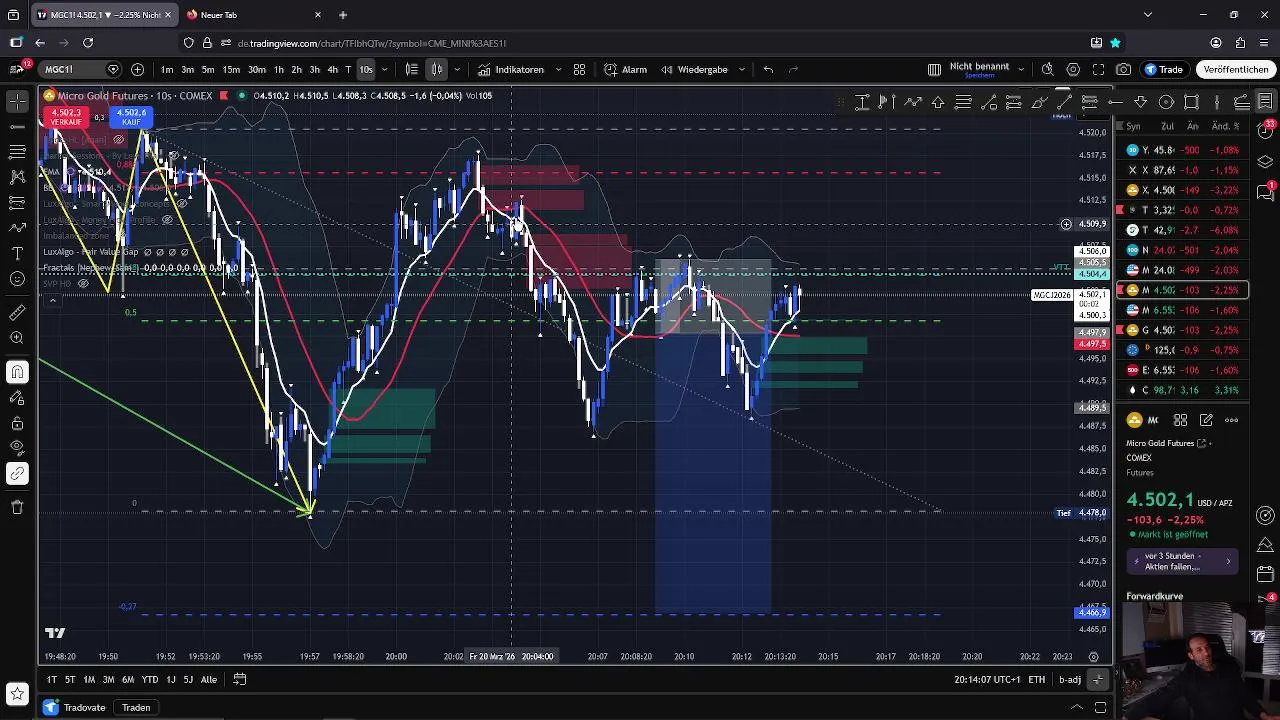Click the Trade button
The image size is (1280, 720).
click(1164, 69)
